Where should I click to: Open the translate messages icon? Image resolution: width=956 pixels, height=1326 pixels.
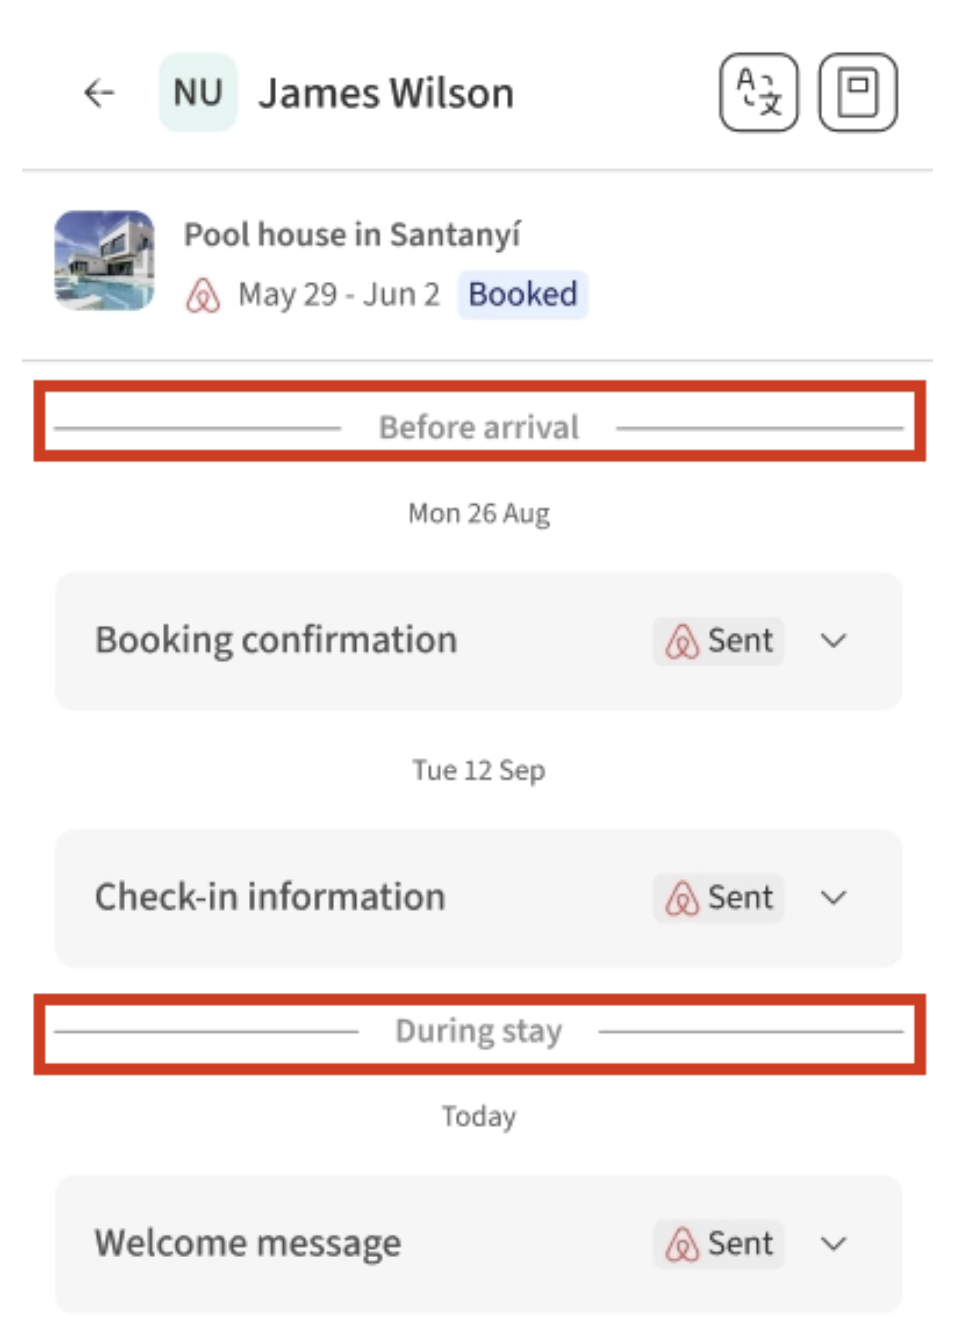pos(758,93)
